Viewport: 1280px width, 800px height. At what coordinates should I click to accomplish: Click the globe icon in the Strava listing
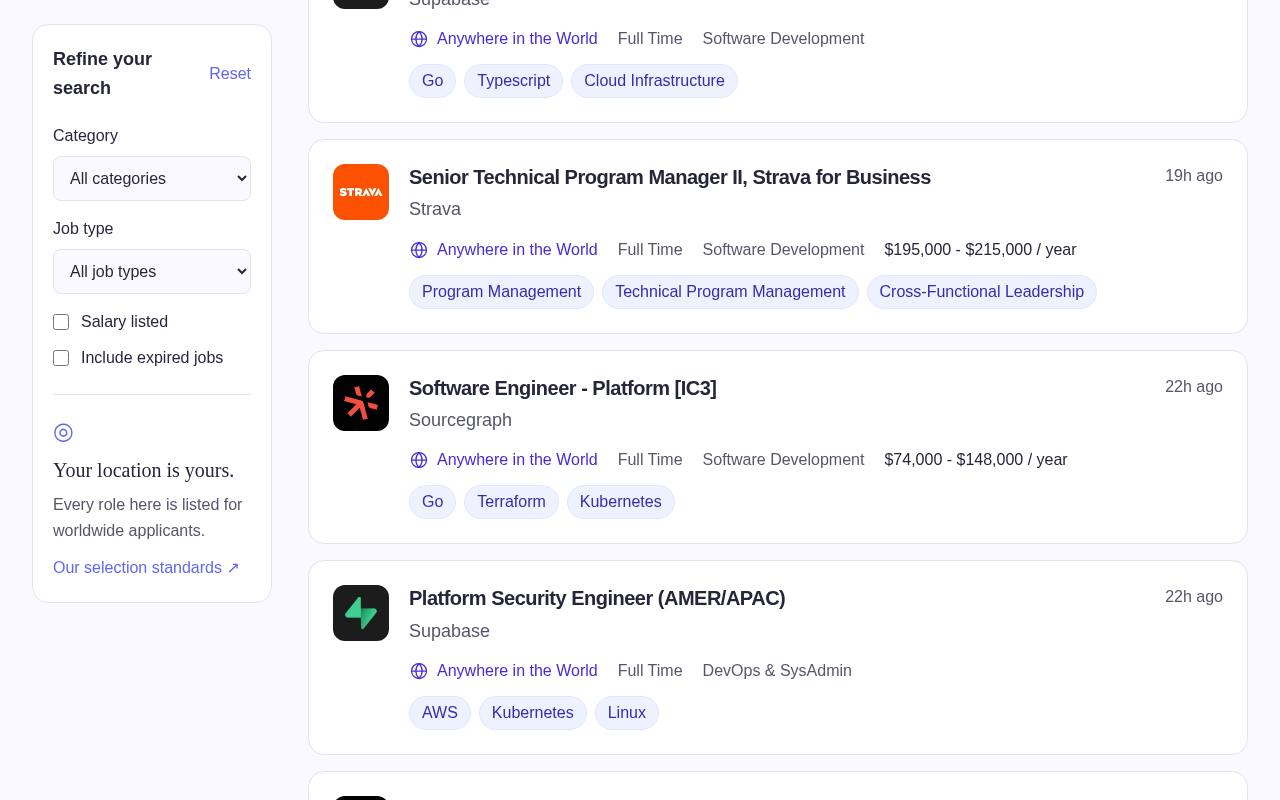click(x=419, y=250)
